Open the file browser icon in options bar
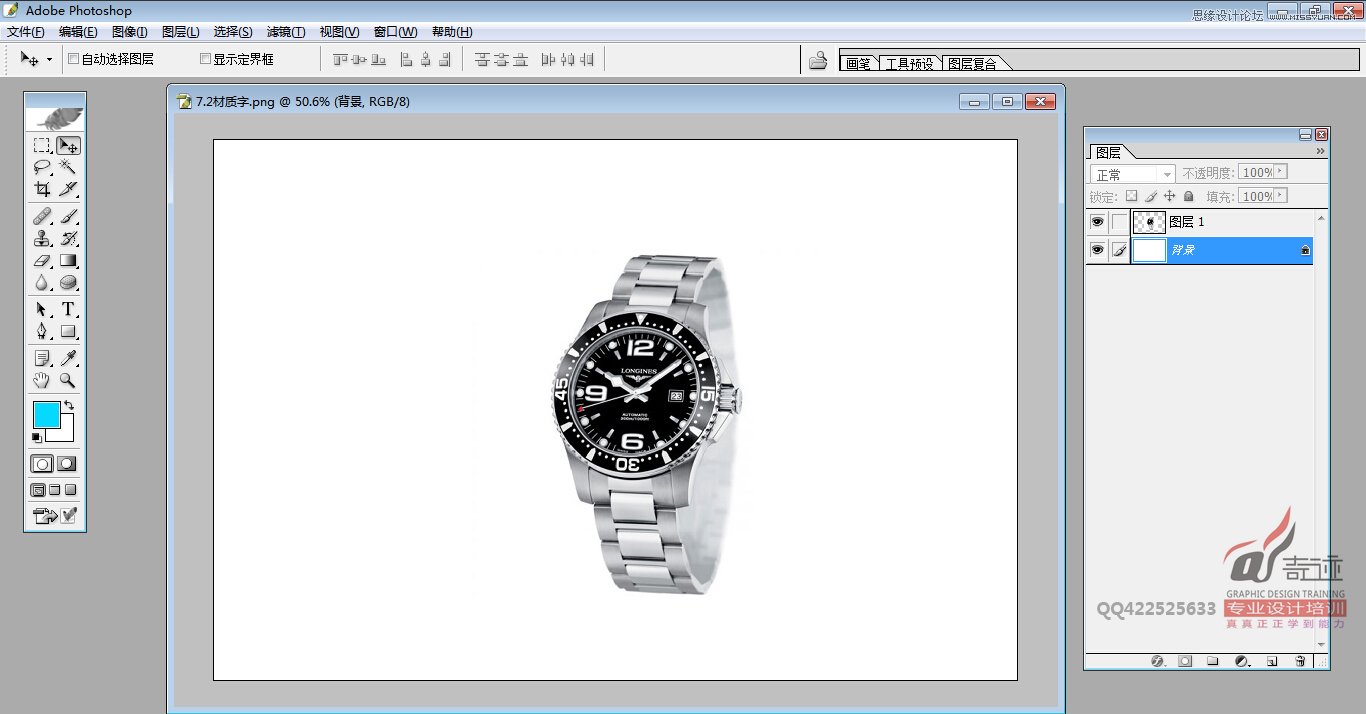This screenshot has width=1366, height=714. [x=818, y=60]
